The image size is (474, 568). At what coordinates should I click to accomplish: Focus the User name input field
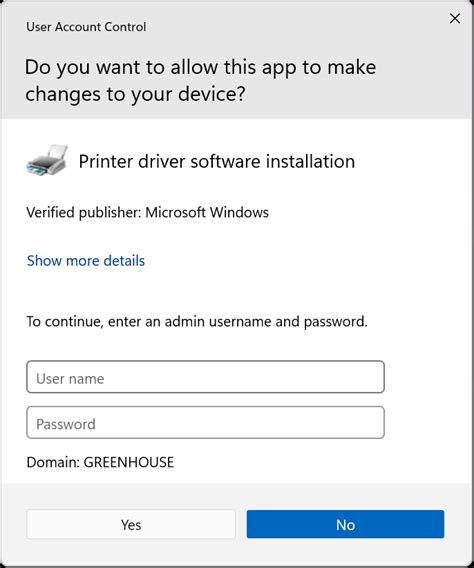205,377
